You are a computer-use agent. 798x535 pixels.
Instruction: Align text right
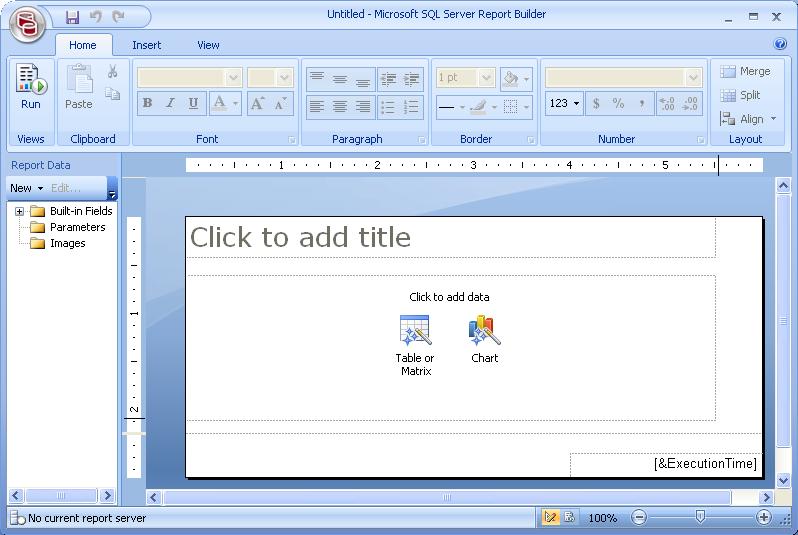(363, 106)
